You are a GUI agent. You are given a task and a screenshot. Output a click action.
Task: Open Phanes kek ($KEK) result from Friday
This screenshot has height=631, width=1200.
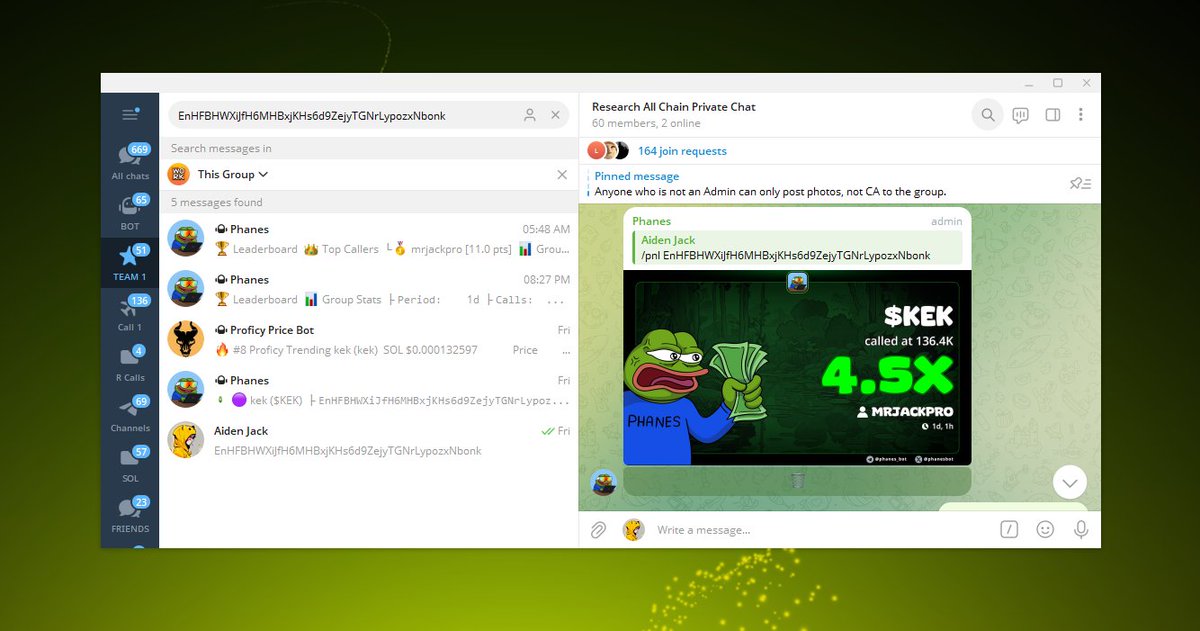(x=369, y=390)
